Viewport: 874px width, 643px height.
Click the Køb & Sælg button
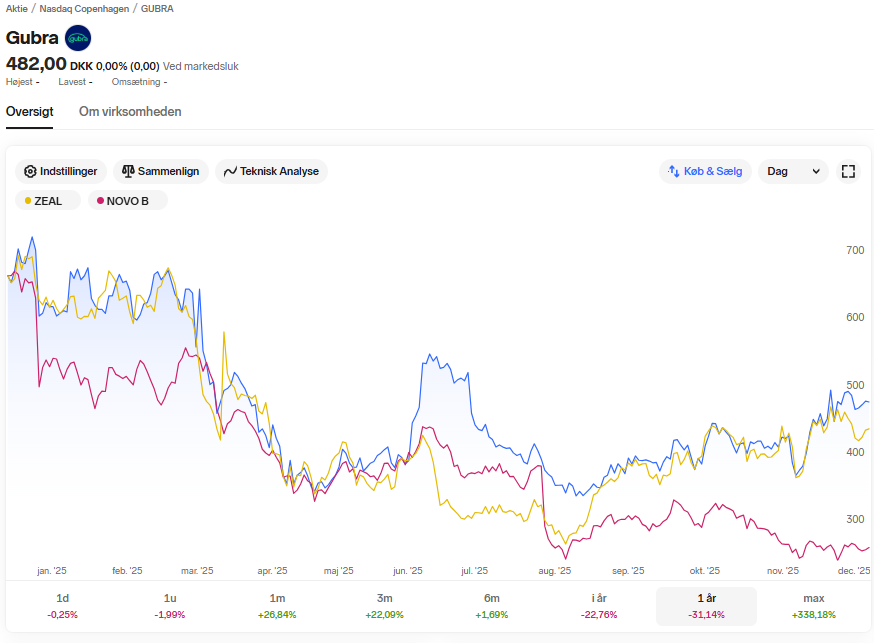705,171
